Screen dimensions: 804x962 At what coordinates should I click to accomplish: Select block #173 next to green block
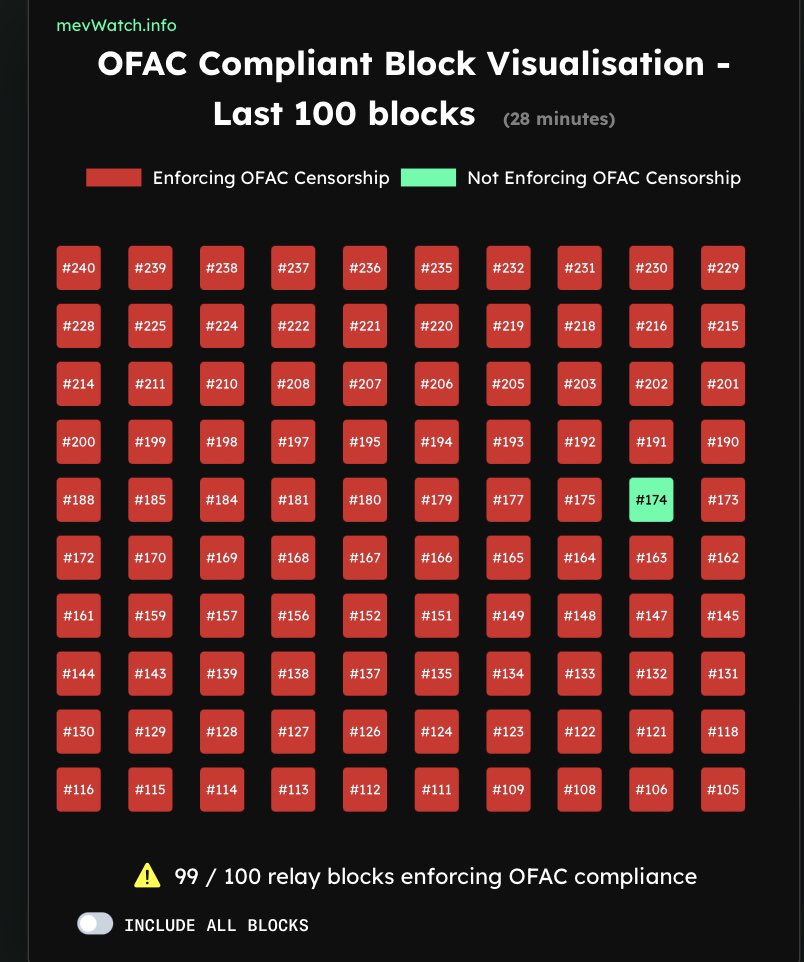pos(723,500)
